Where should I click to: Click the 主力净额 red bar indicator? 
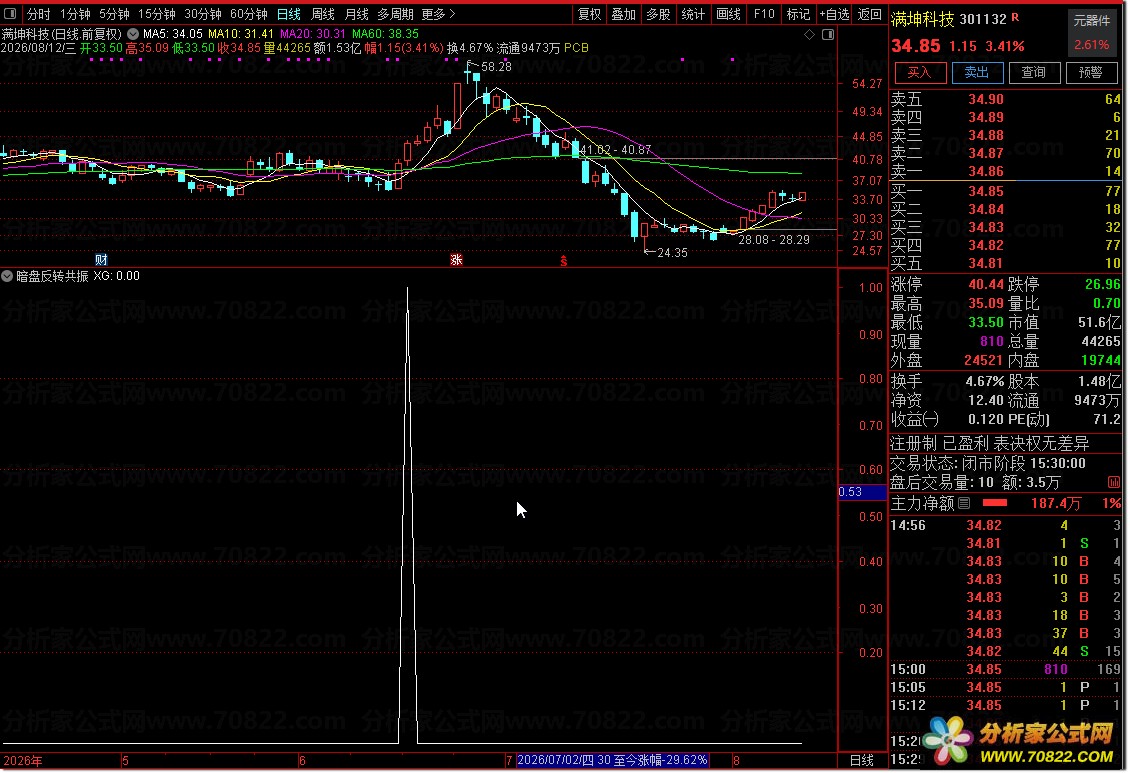[995, 503]
